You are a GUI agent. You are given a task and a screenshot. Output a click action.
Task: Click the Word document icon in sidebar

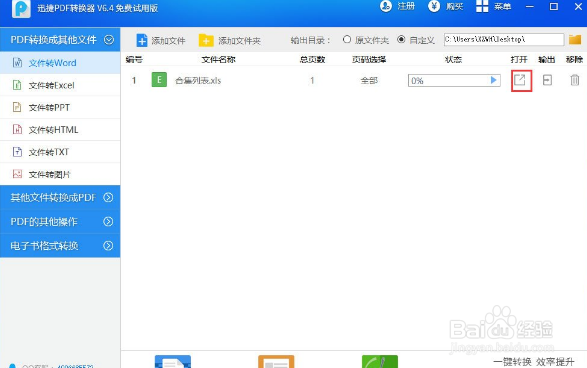pos(17,63)
